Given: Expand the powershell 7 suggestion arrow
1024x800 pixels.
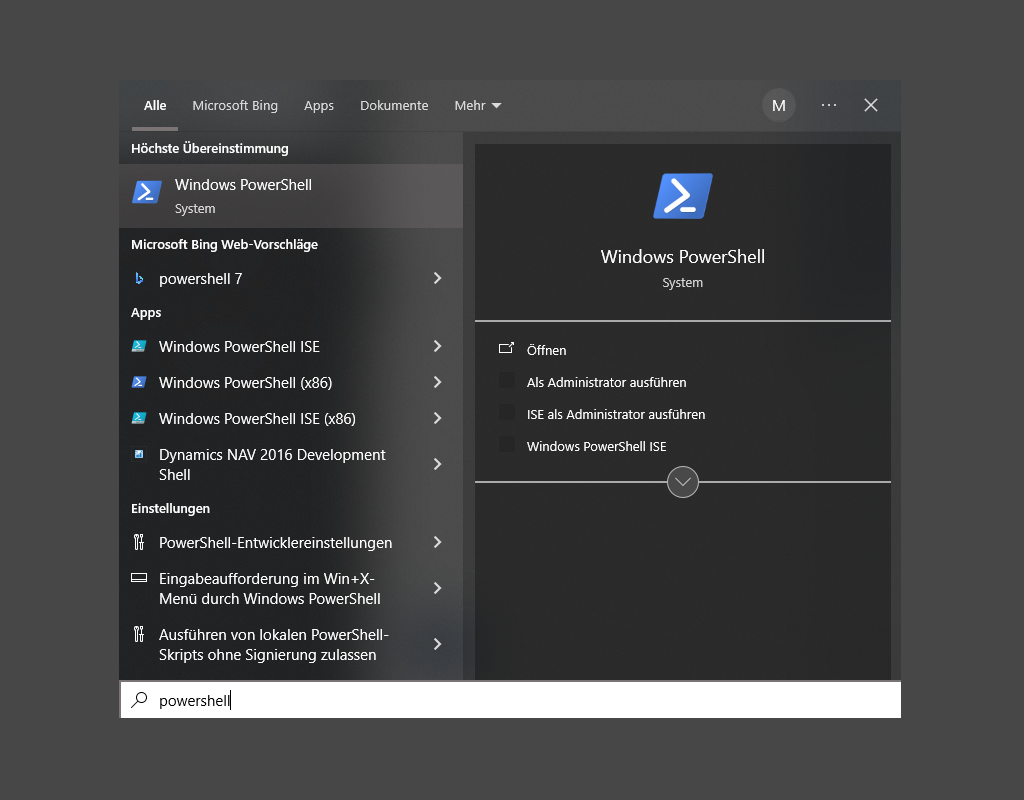Looking at the screenshot, I should tap(437, 278).
